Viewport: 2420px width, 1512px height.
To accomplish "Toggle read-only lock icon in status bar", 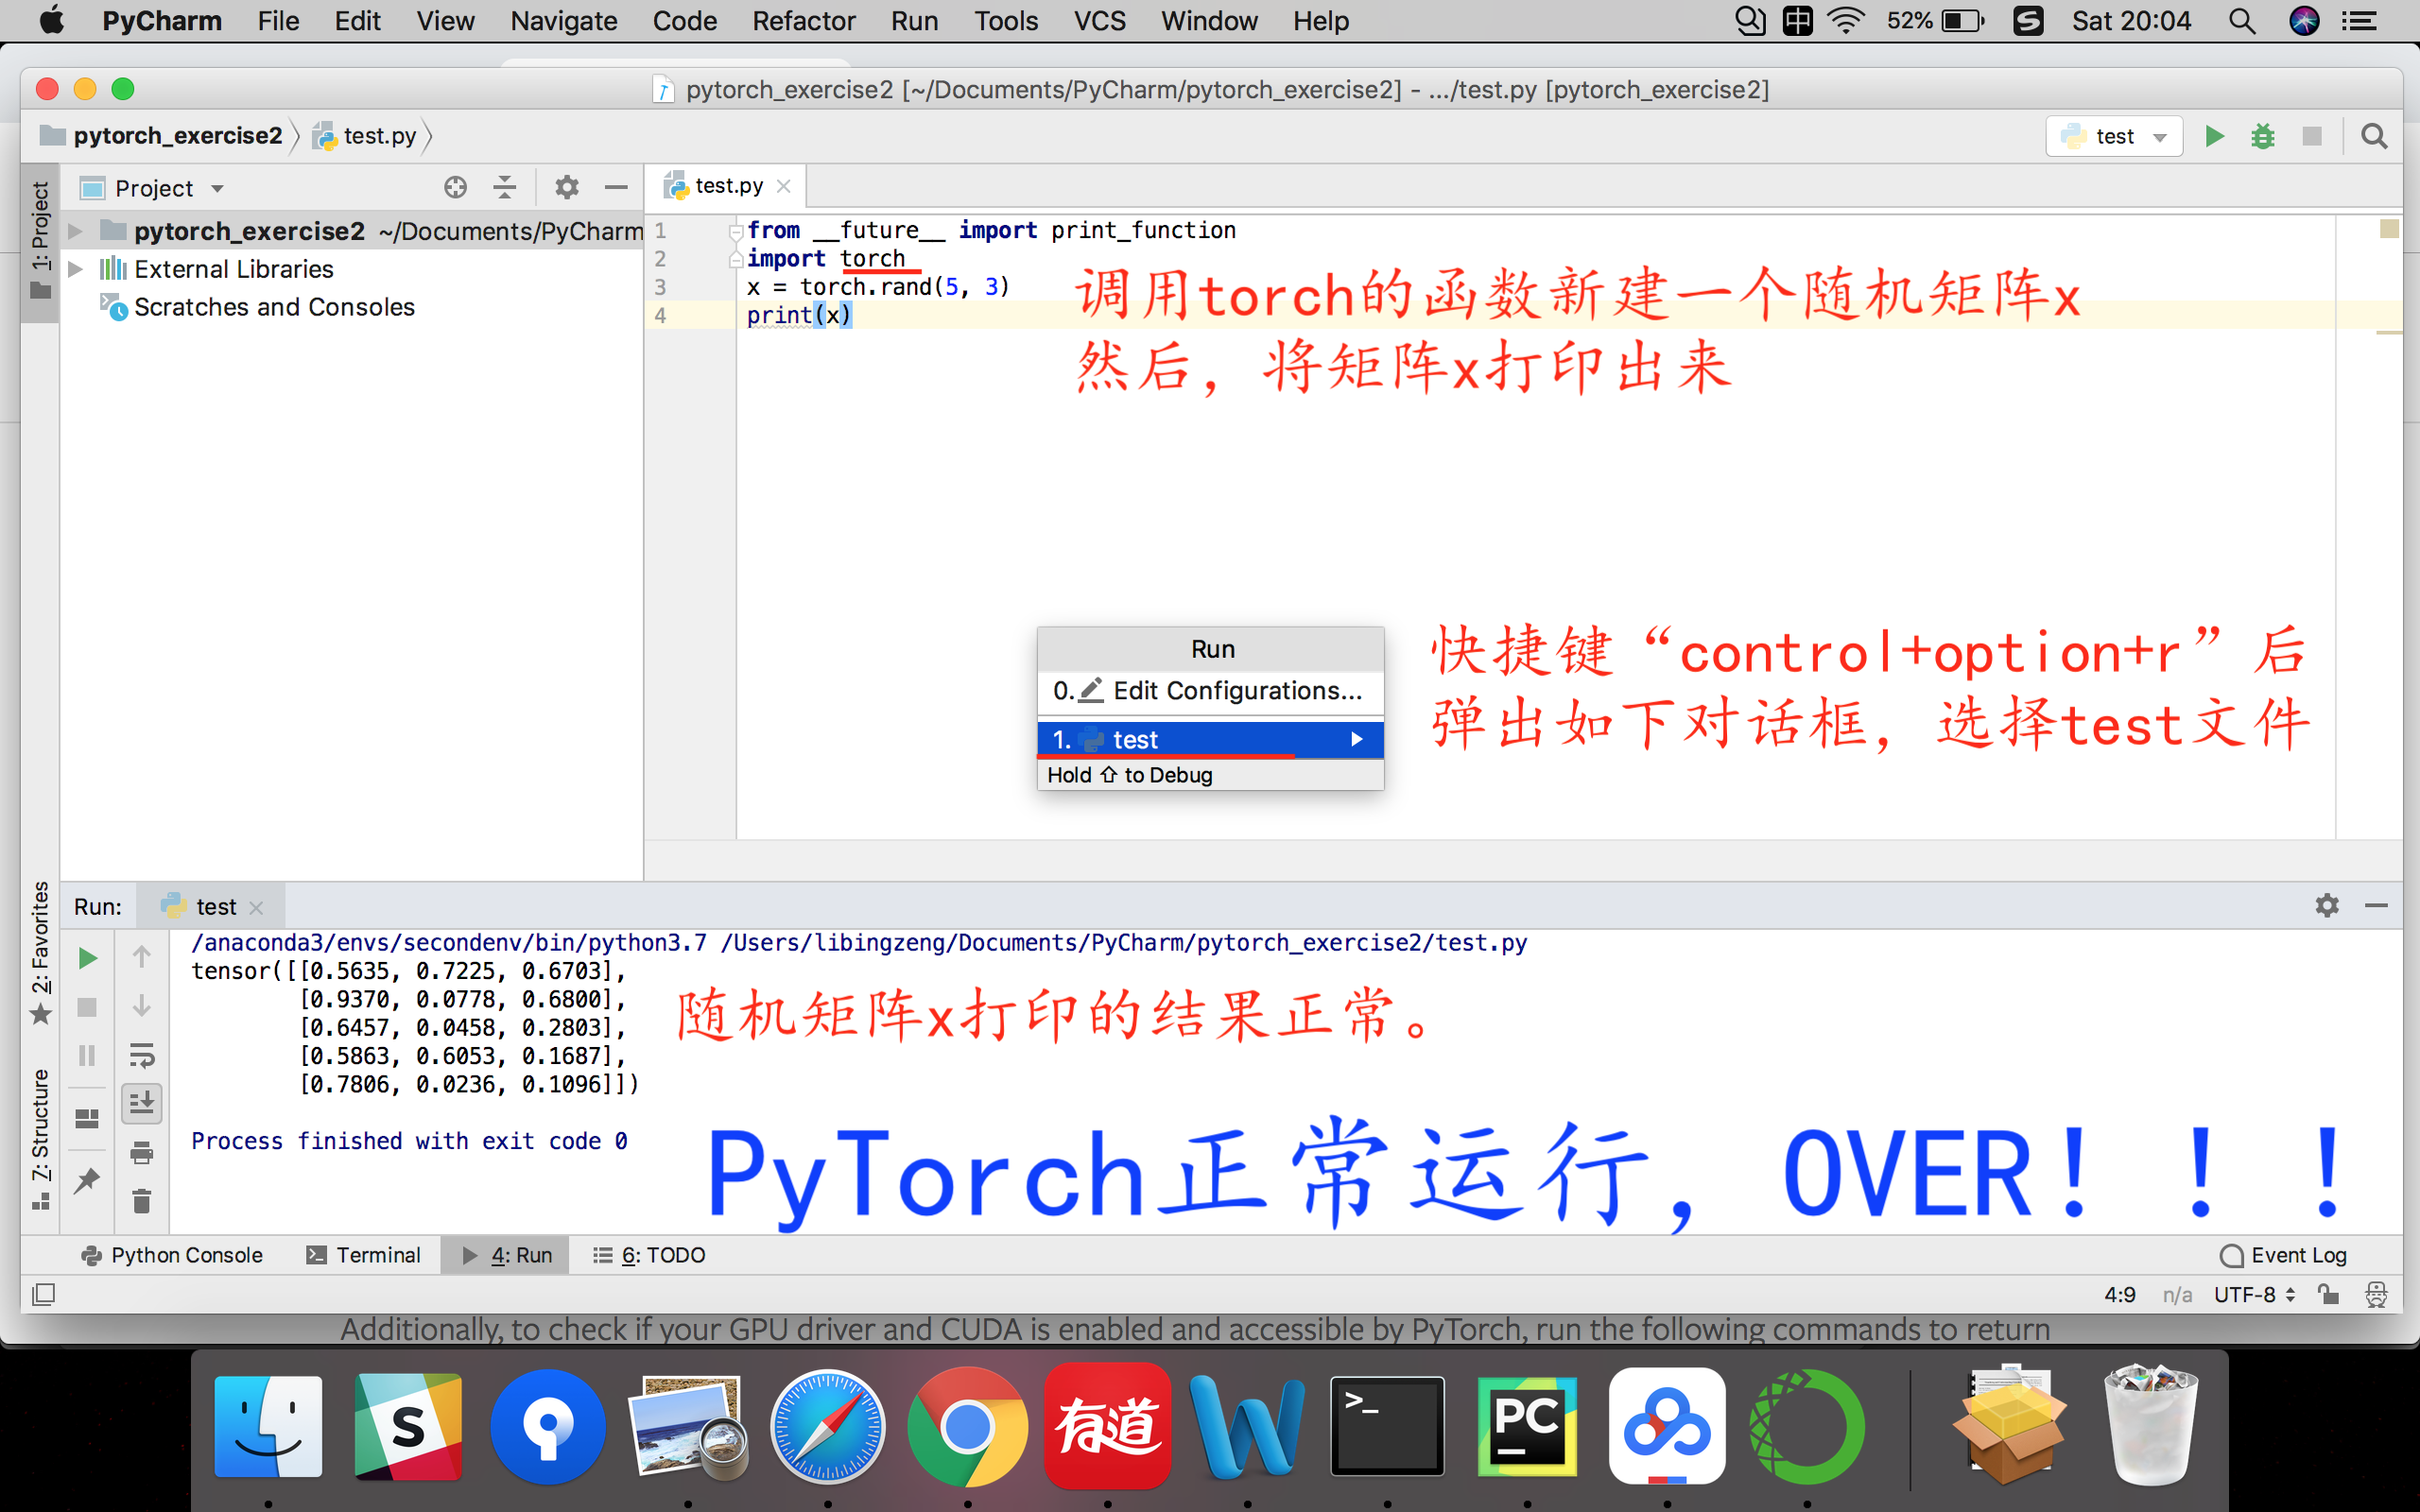I will click(x=2328, y=1295).
